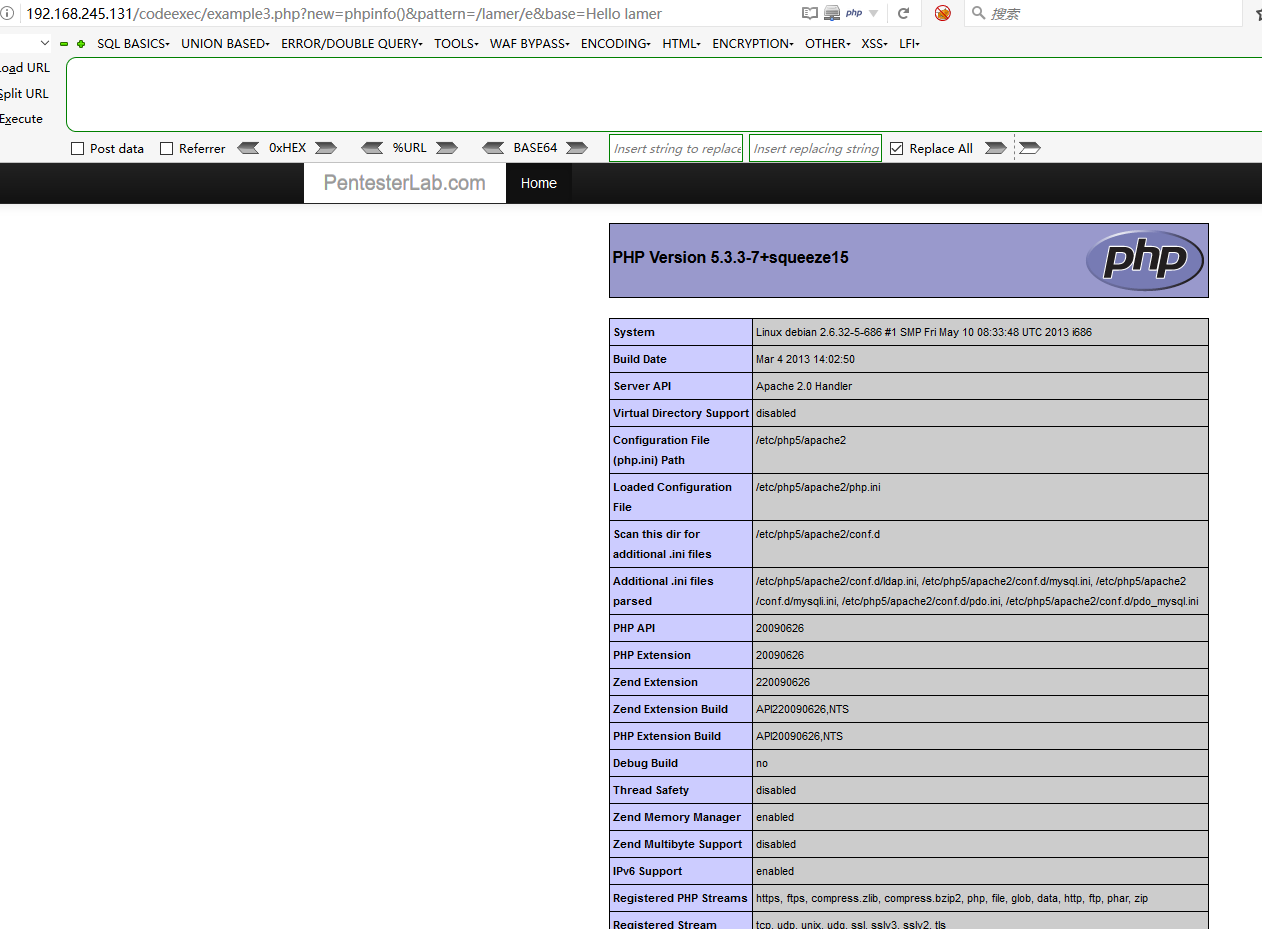The image size is (1262, 929).
Task: Open the XSS menu
Action: (874, 44)
